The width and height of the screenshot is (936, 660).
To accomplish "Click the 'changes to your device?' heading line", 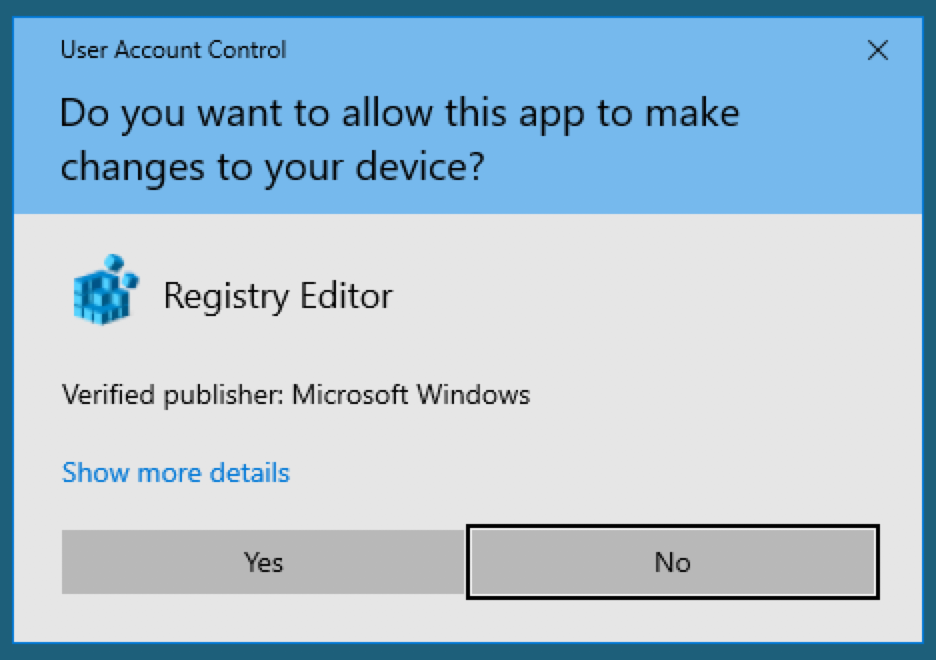I will [272, 167].
